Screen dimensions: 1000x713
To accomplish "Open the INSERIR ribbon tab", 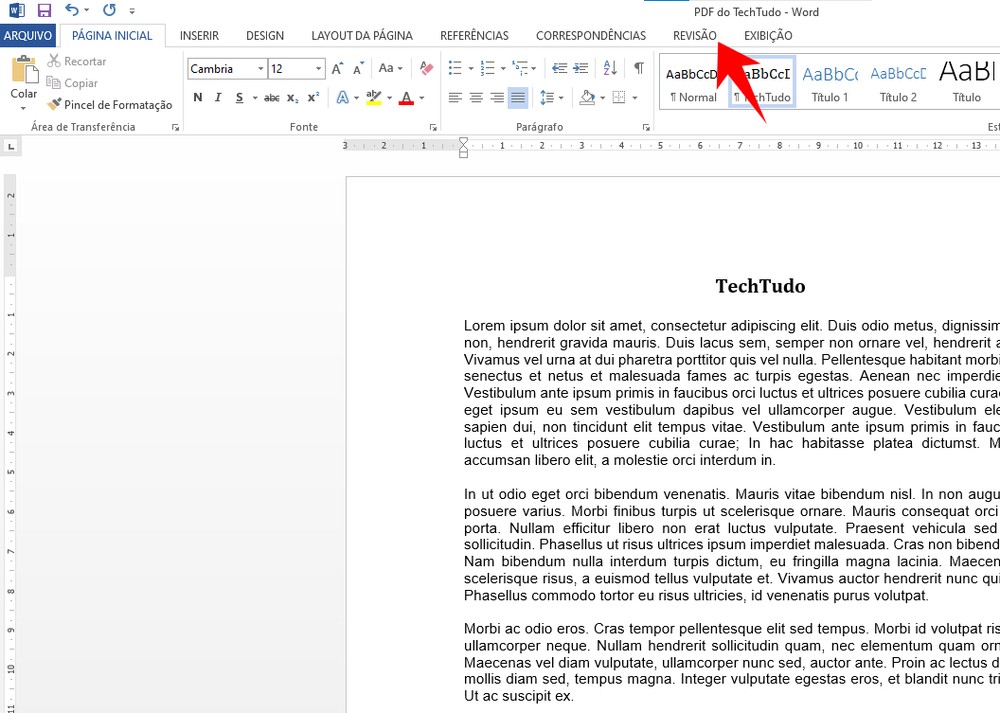I will coord(199,35).
